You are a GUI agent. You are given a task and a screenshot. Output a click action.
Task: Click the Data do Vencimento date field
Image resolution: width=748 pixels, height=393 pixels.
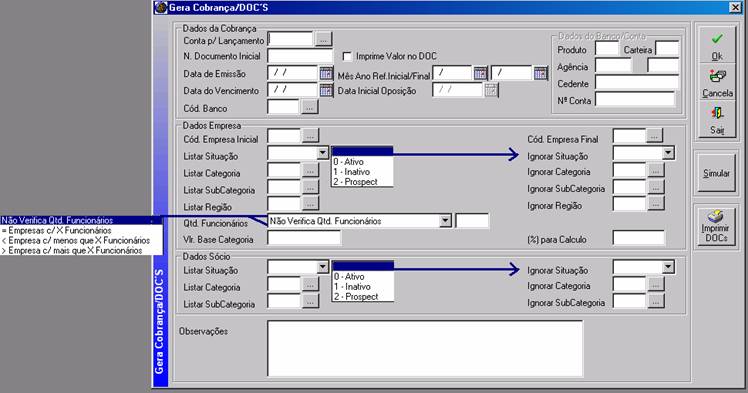(293, 90)
